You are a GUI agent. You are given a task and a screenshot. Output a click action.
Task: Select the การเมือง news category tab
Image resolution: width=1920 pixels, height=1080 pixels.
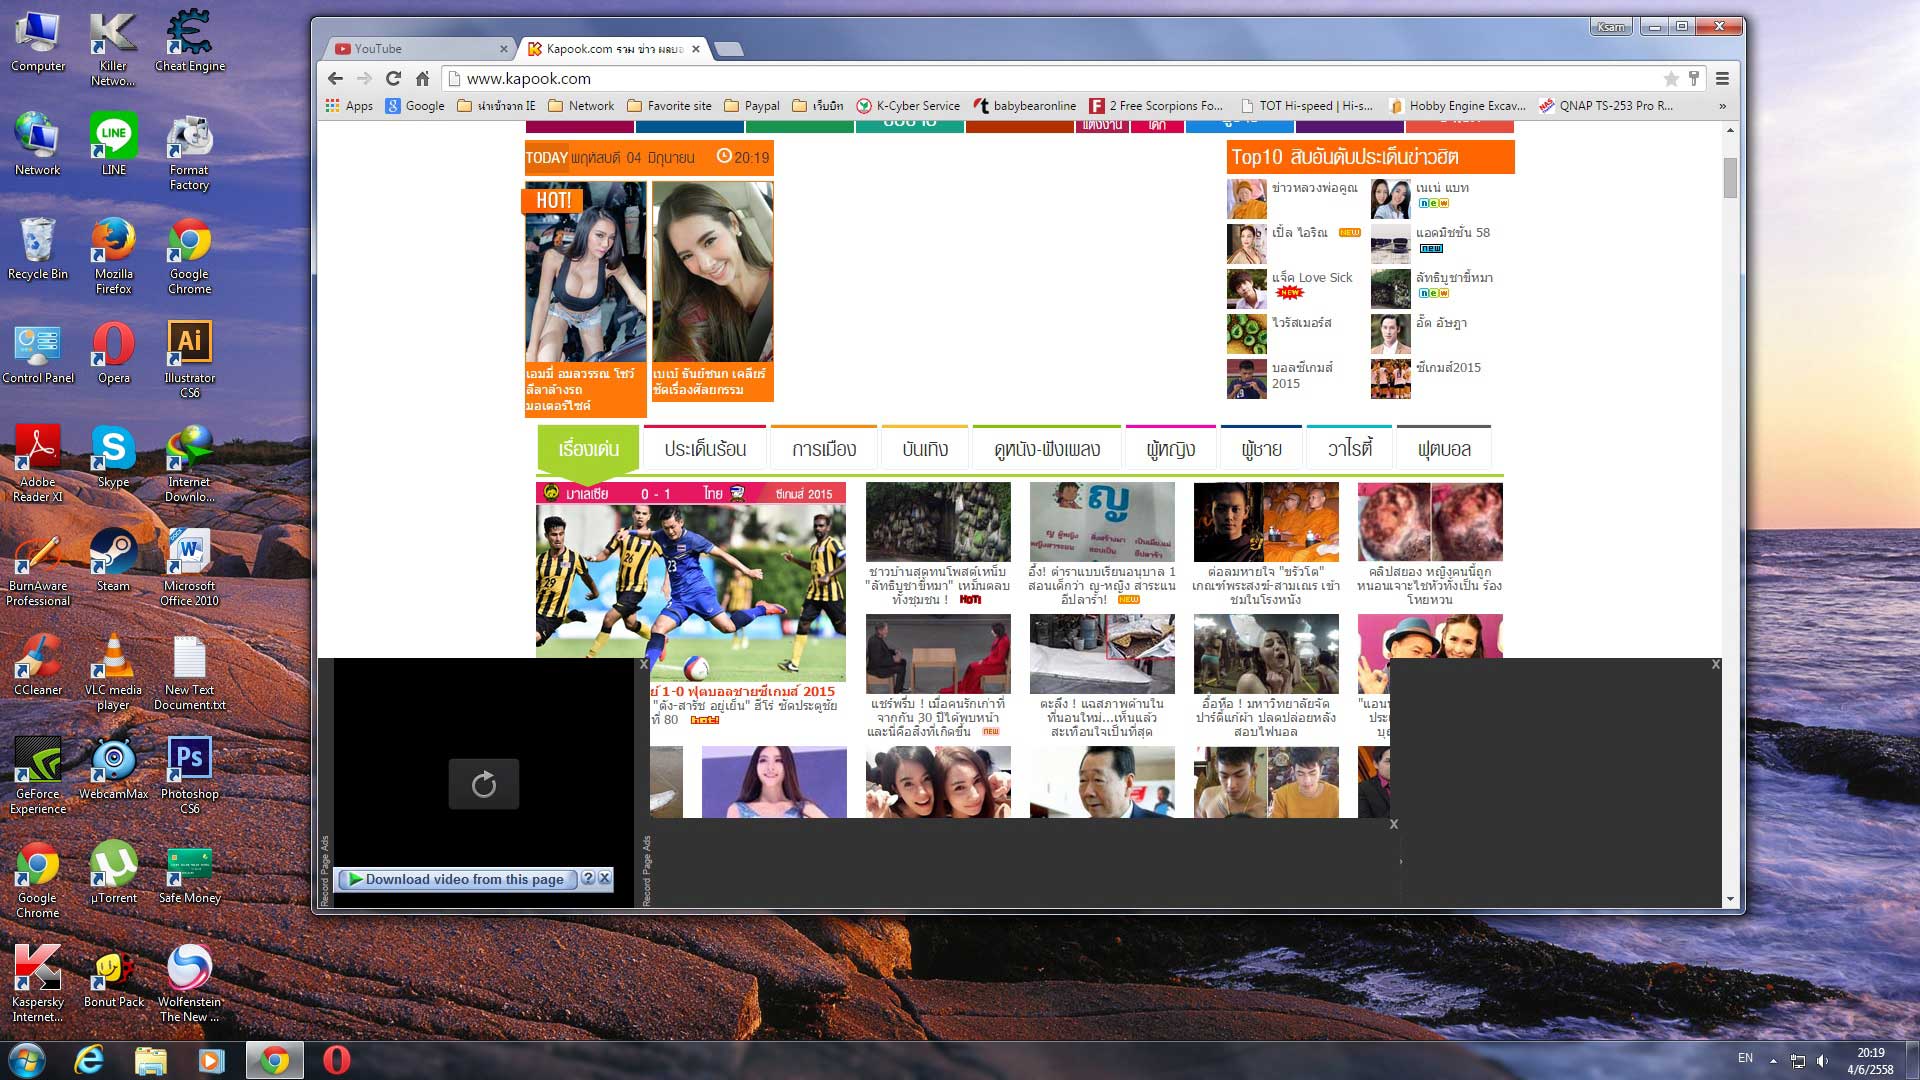tap(823, 449)
